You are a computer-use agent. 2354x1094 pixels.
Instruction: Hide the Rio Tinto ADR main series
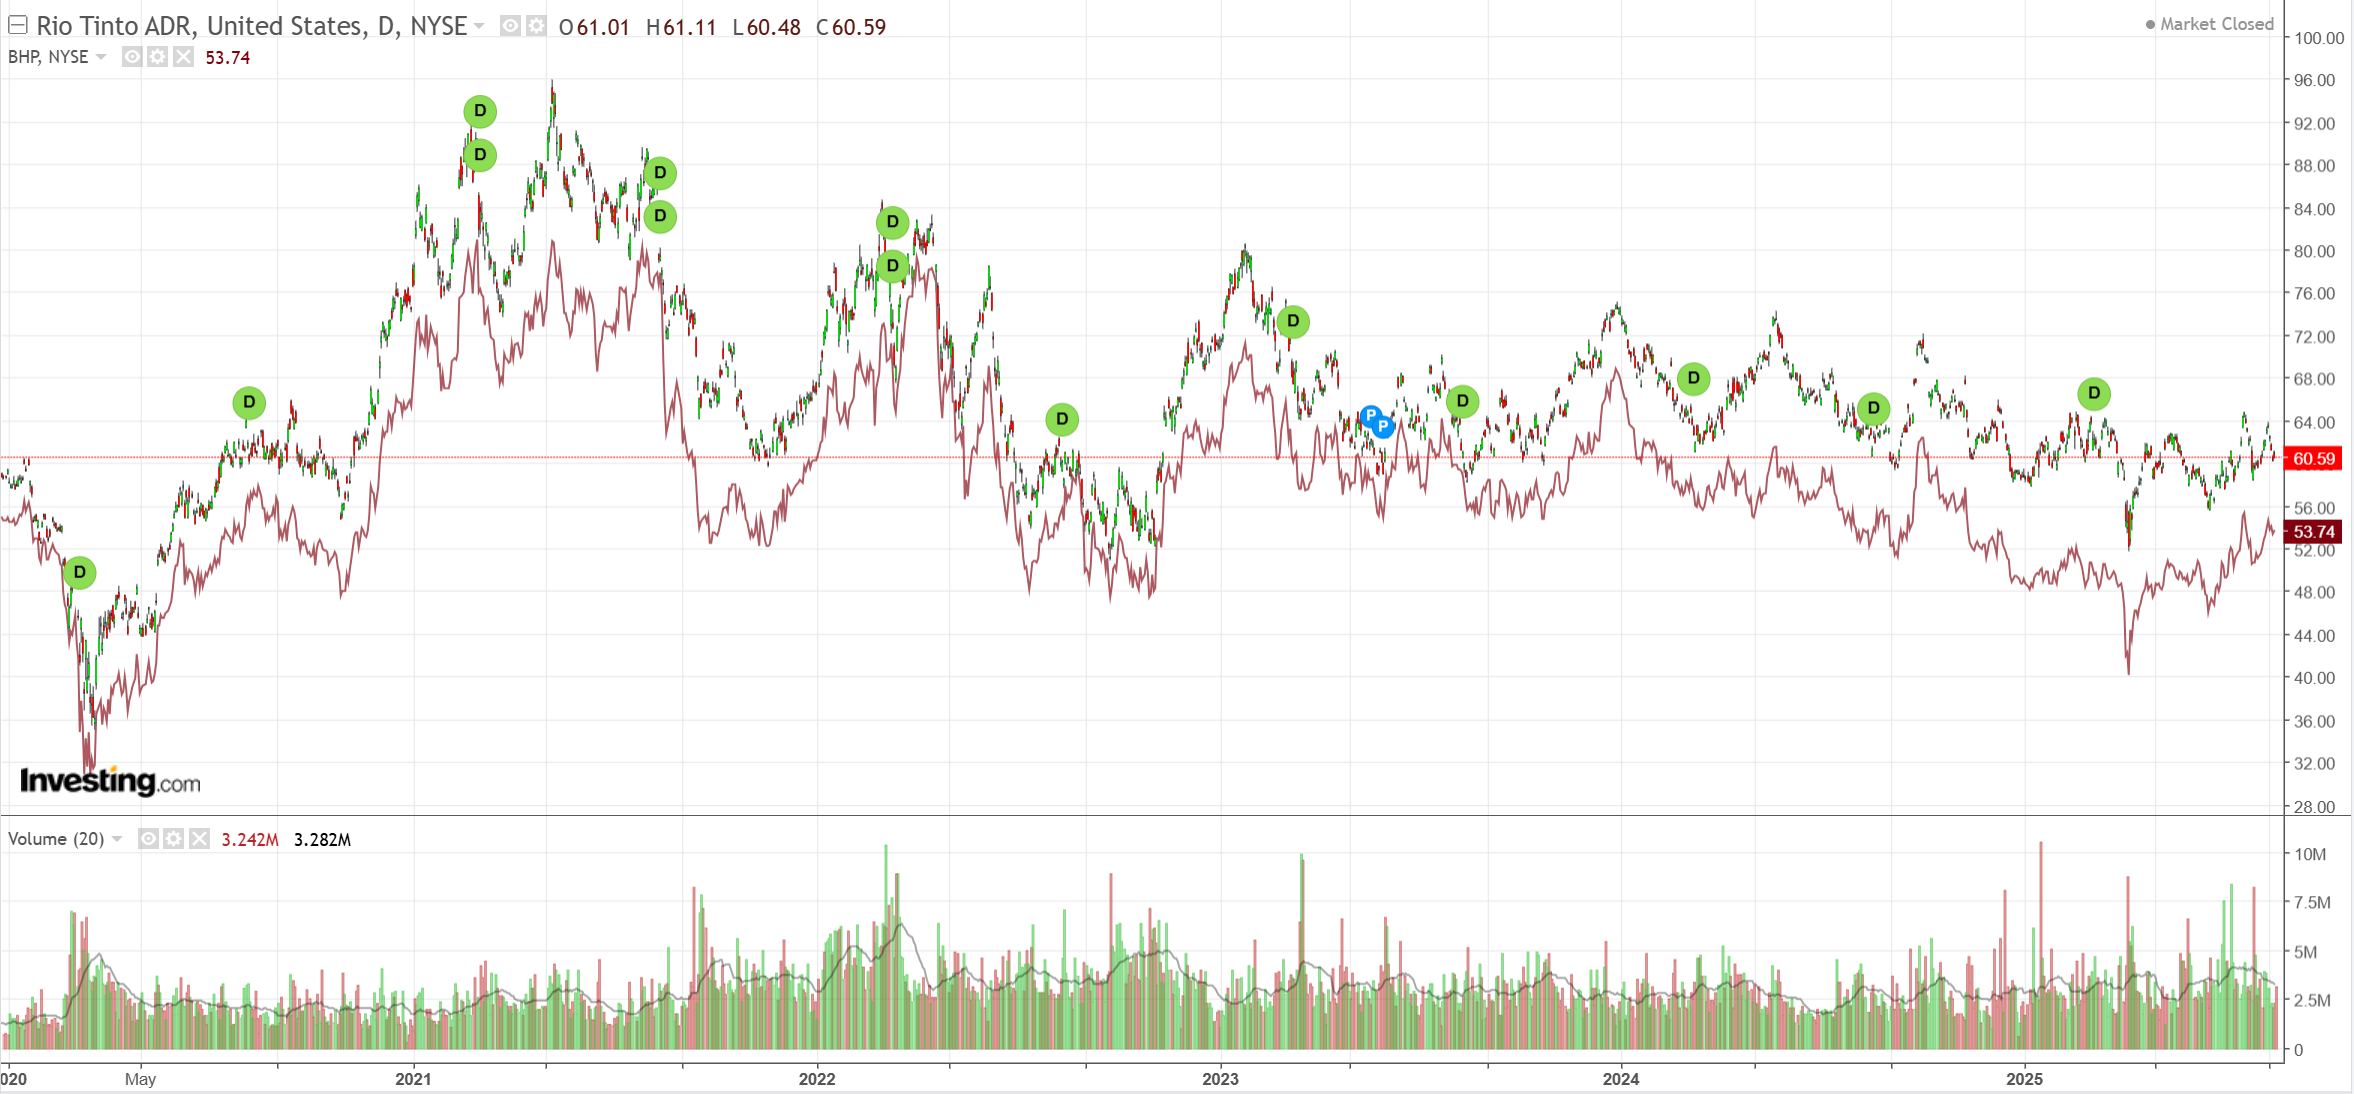click(510, 26)
